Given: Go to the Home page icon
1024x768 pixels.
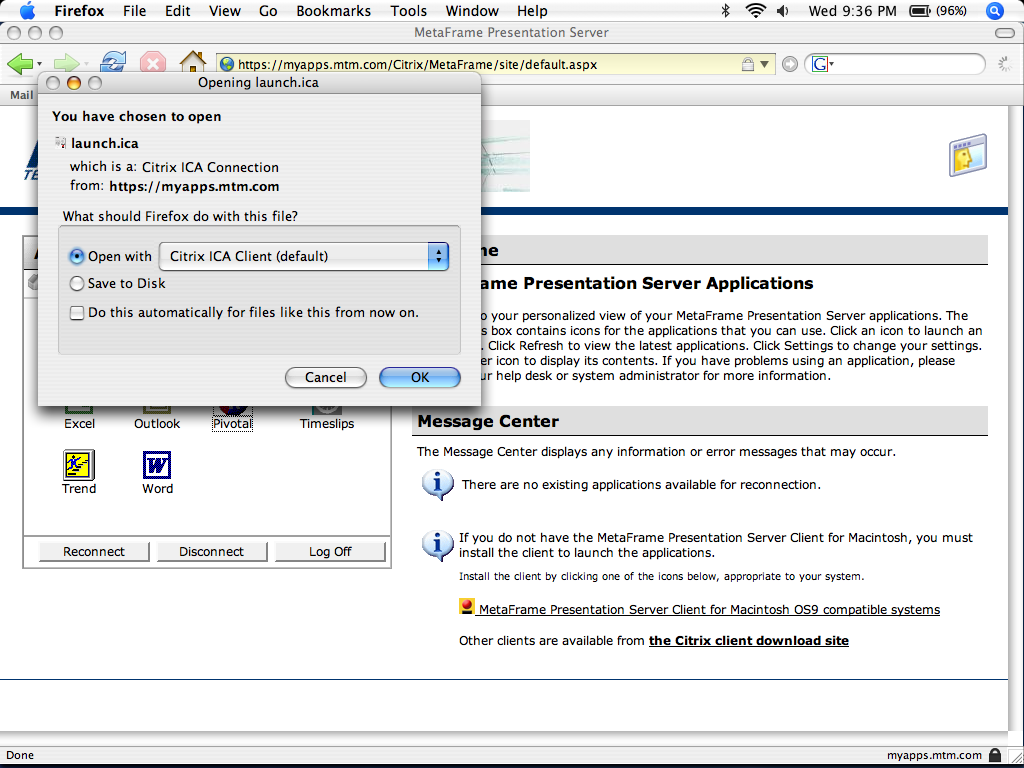Looking at the screenshot, I should pos(193,63).
